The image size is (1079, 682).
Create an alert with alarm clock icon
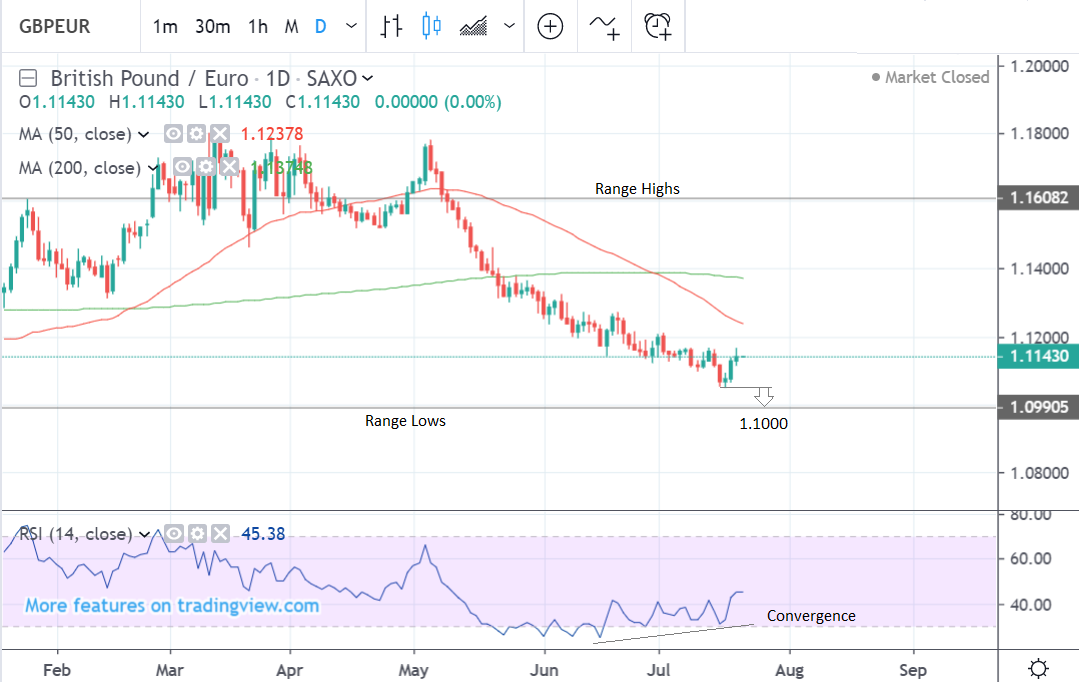pyautogui.click(x=657, y=27)
